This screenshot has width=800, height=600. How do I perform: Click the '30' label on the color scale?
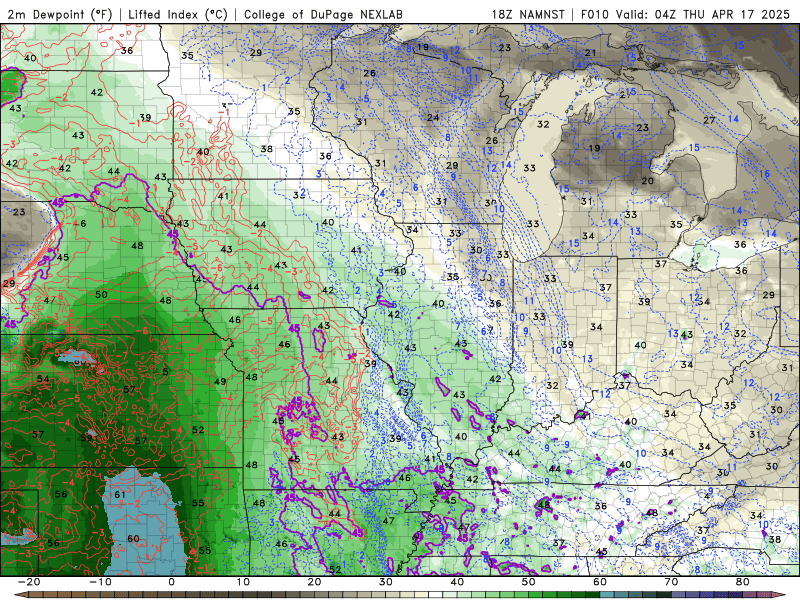click(x=386, y=582)
